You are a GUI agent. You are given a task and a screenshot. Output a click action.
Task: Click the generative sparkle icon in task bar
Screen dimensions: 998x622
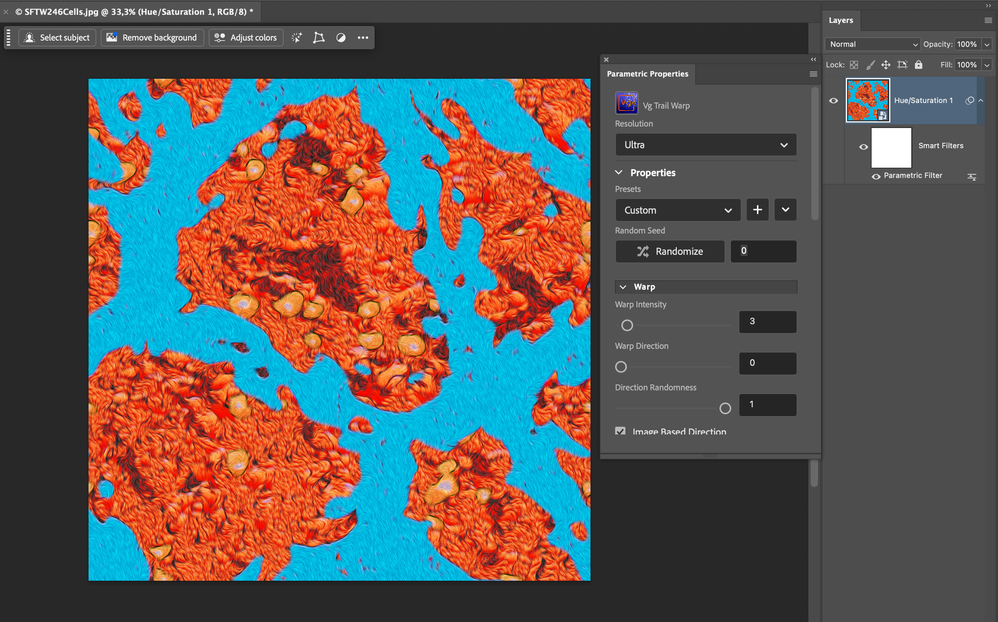(x=297, y=38)
